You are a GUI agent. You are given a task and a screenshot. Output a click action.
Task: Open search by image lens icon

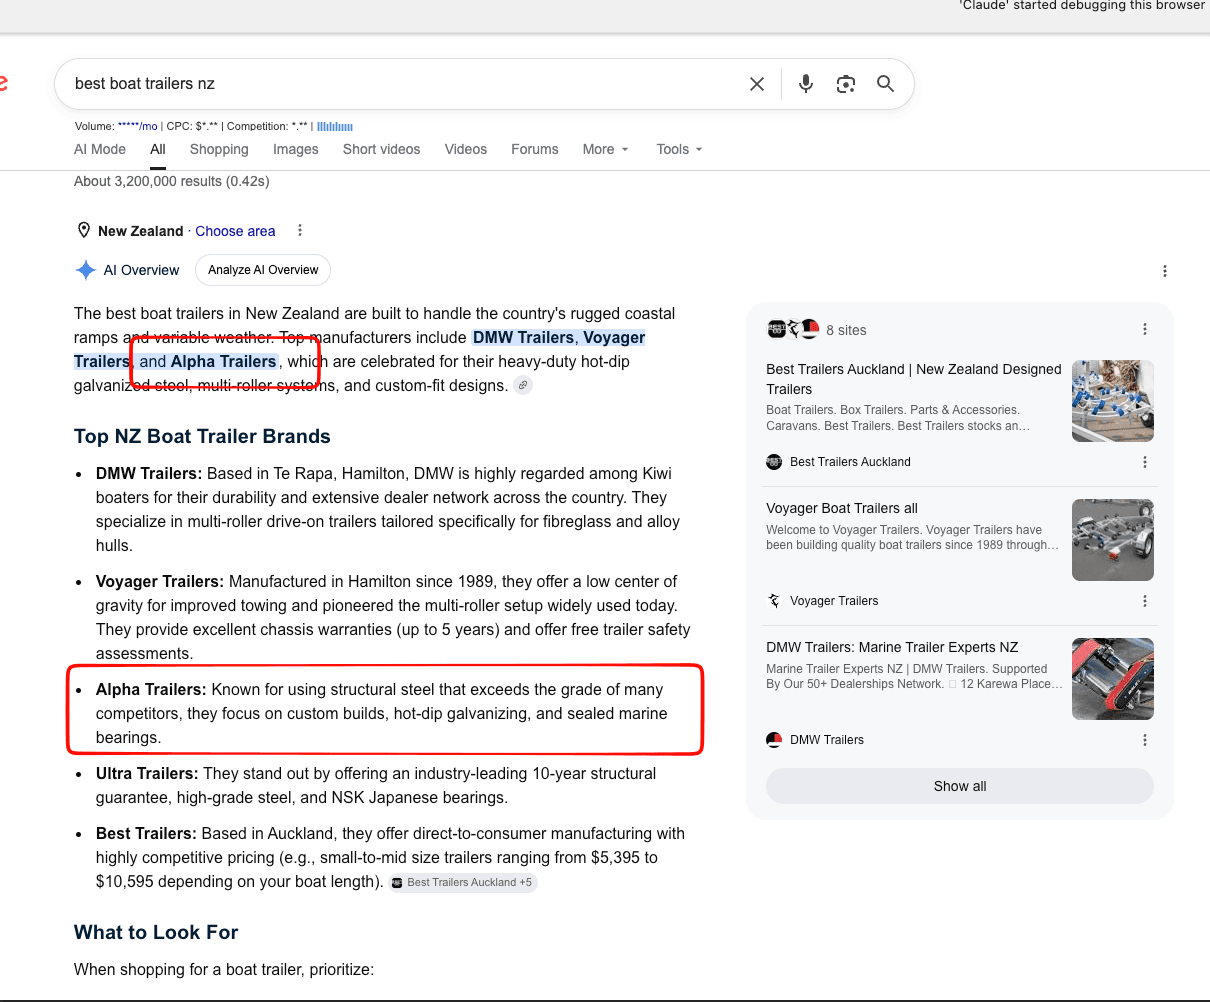tap(846, 84)
